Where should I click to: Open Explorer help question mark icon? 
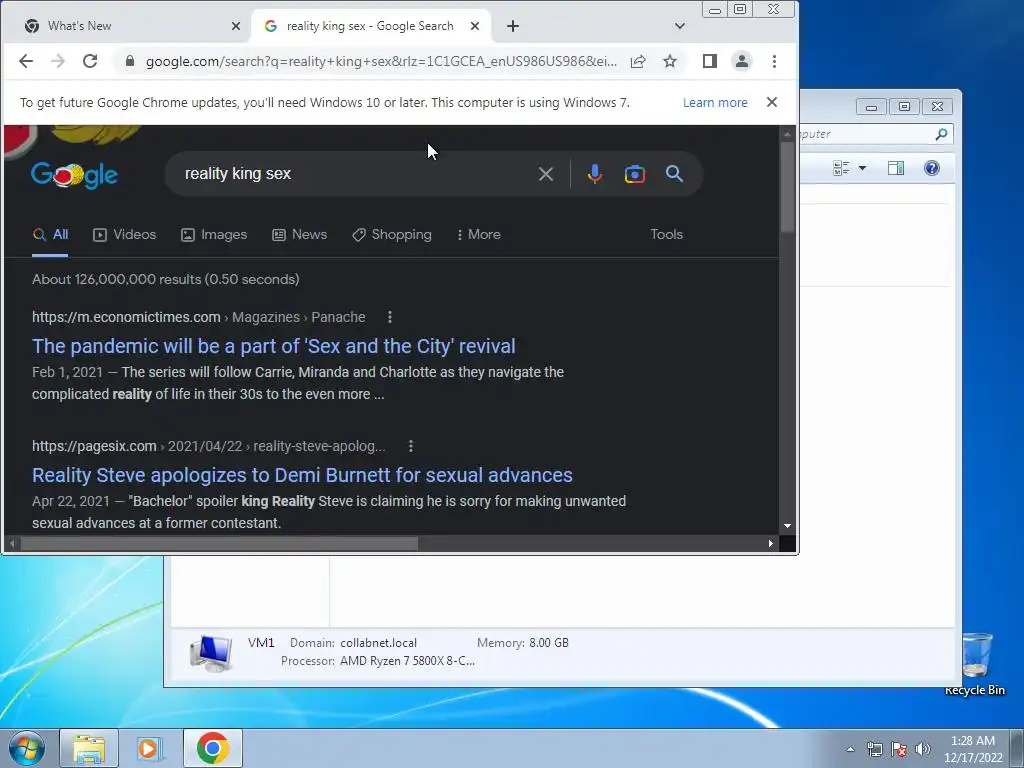932,168
